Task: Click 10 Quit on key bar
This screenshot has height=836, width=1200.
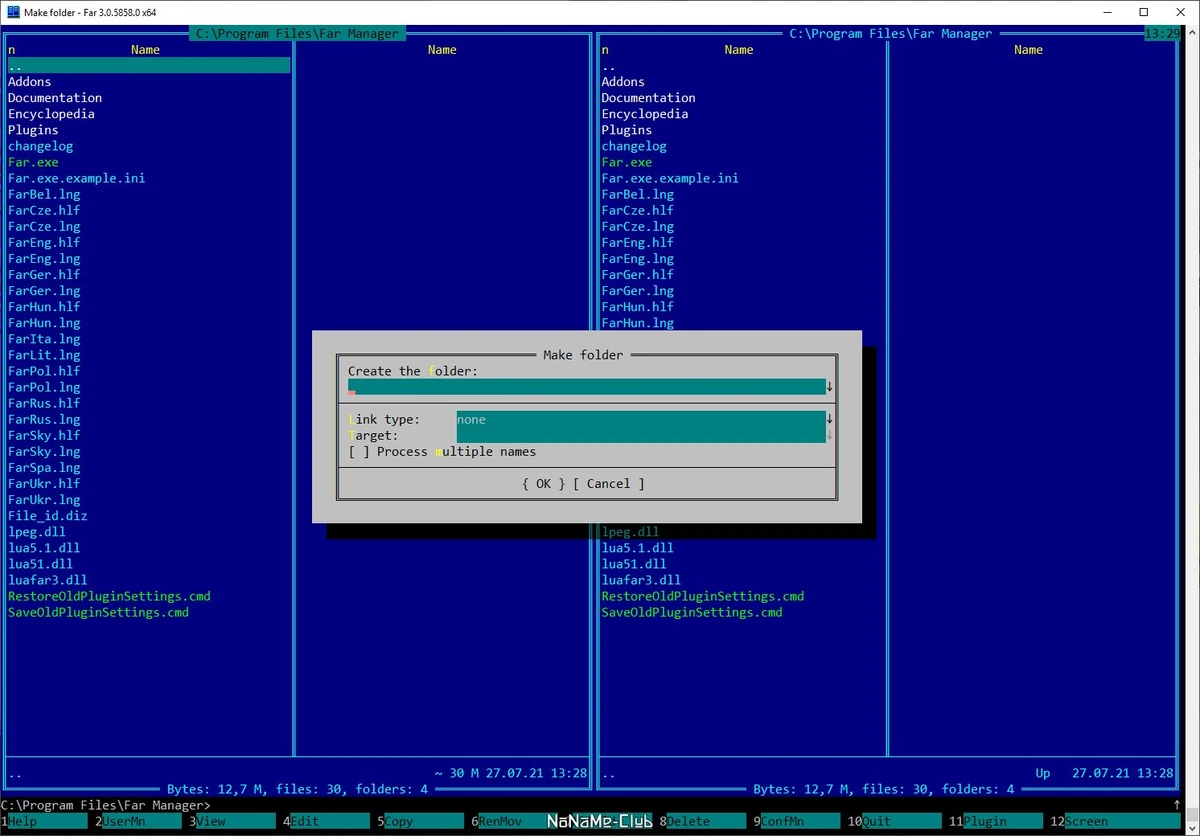Action: tap(894, 821)
